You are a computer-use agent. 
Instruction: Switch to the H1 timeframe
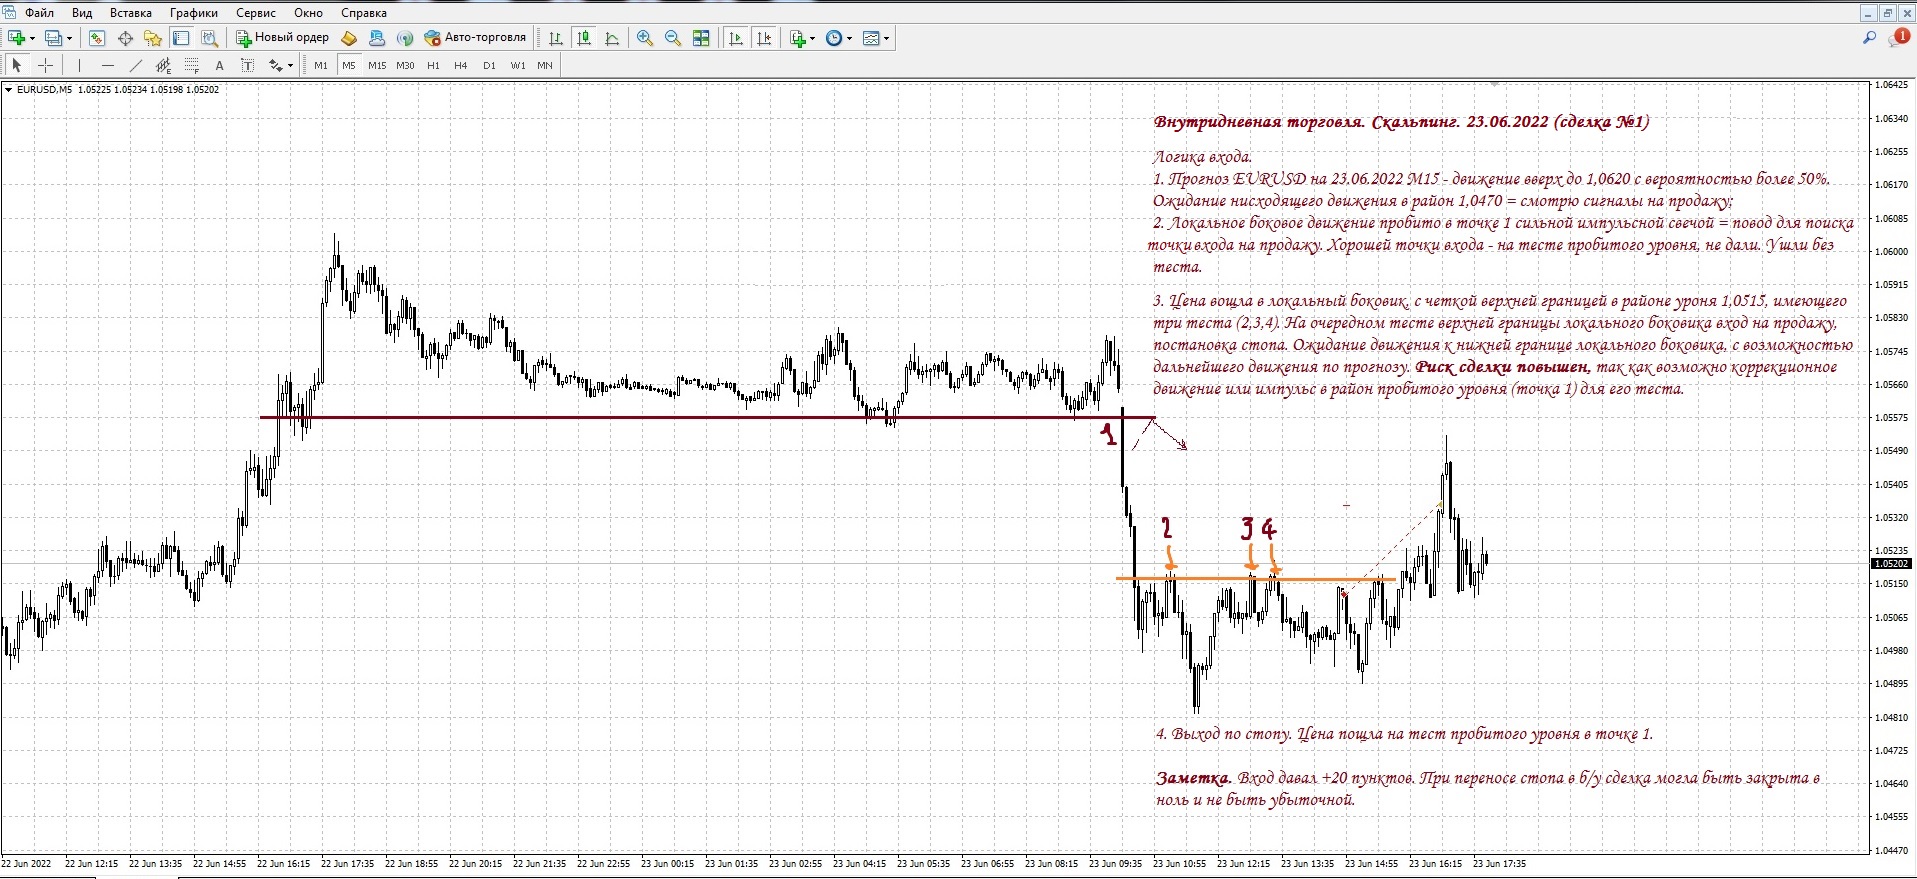(x=433, y=65)
